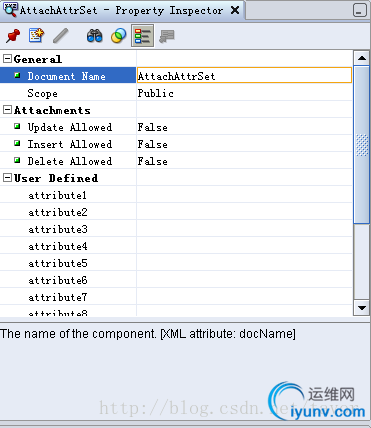Click the scrollbar down arrow
Screen dimensions: 371x428
pyautogui.click(x=362, y=308)
